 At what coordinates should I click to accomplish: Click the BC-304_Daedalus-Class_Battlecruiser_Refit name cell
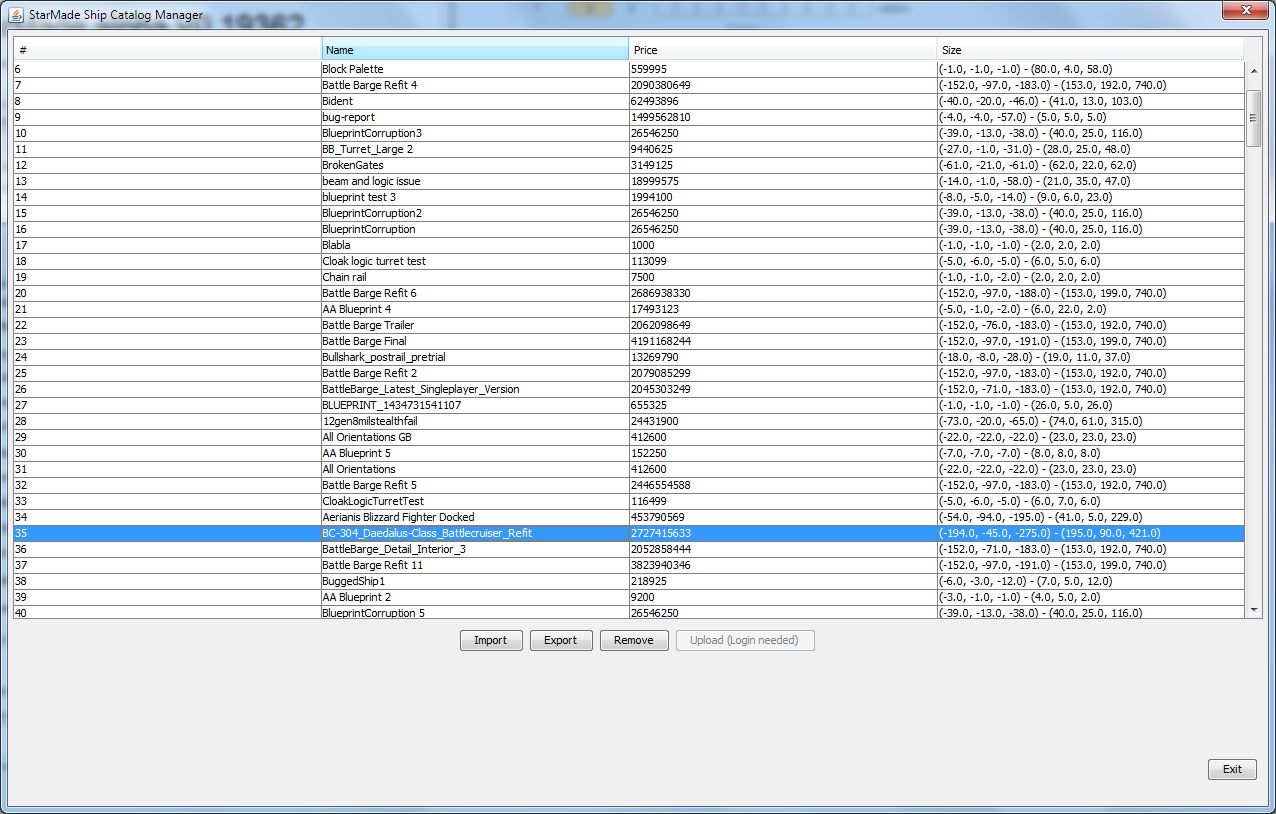[427, 533]
